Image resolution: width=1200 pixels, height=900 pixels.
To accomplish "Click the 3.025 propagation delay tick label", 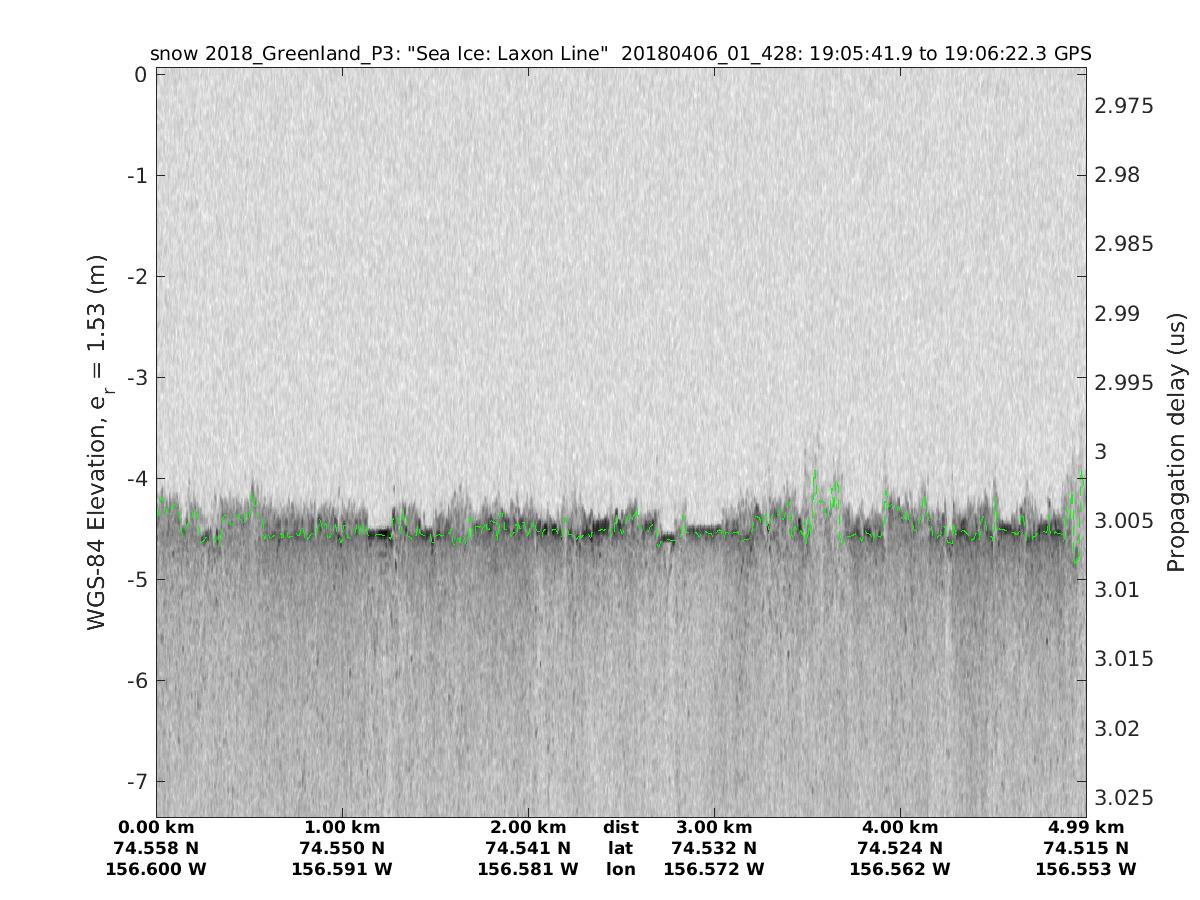I will point(1125,798).
